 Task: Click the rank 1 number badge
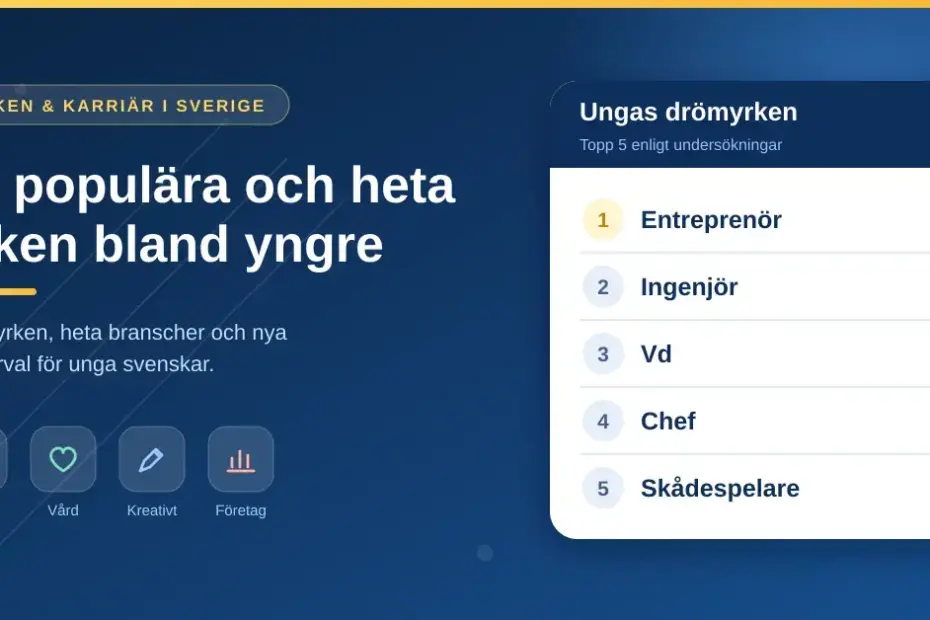tap(603, 220)
